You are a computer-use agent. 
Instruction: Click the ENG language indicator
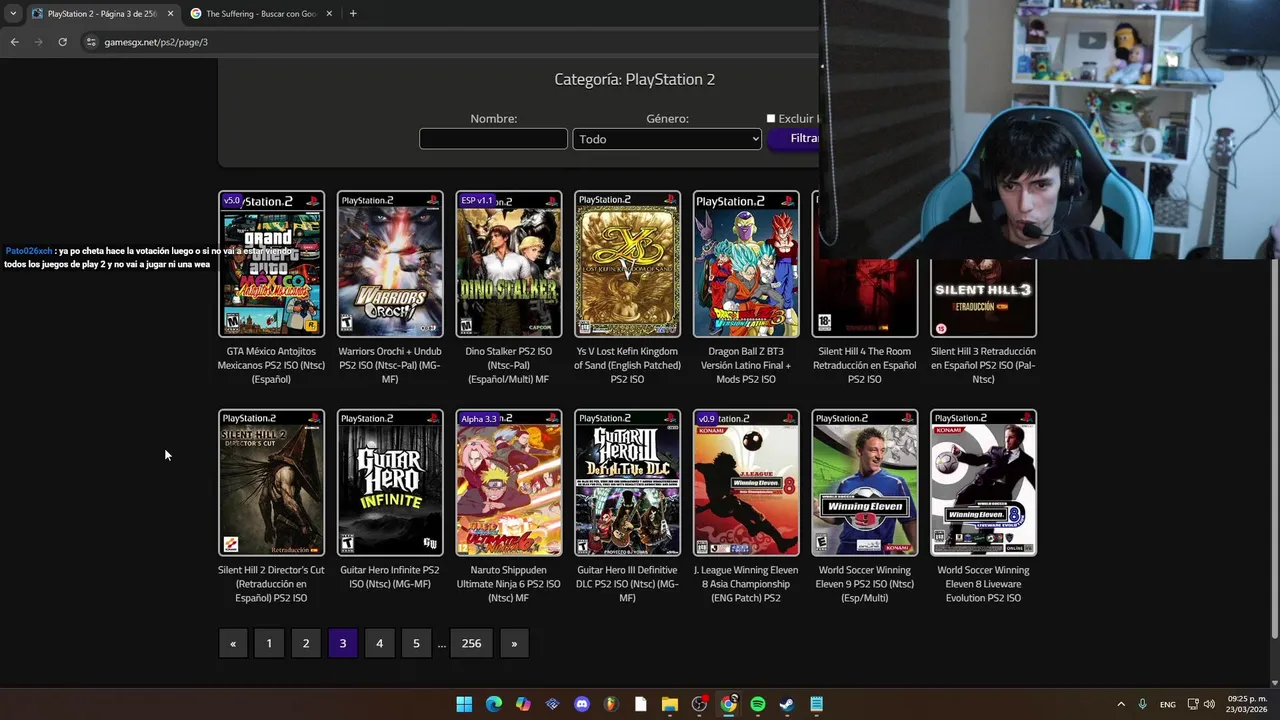[x=1168, y=704]
